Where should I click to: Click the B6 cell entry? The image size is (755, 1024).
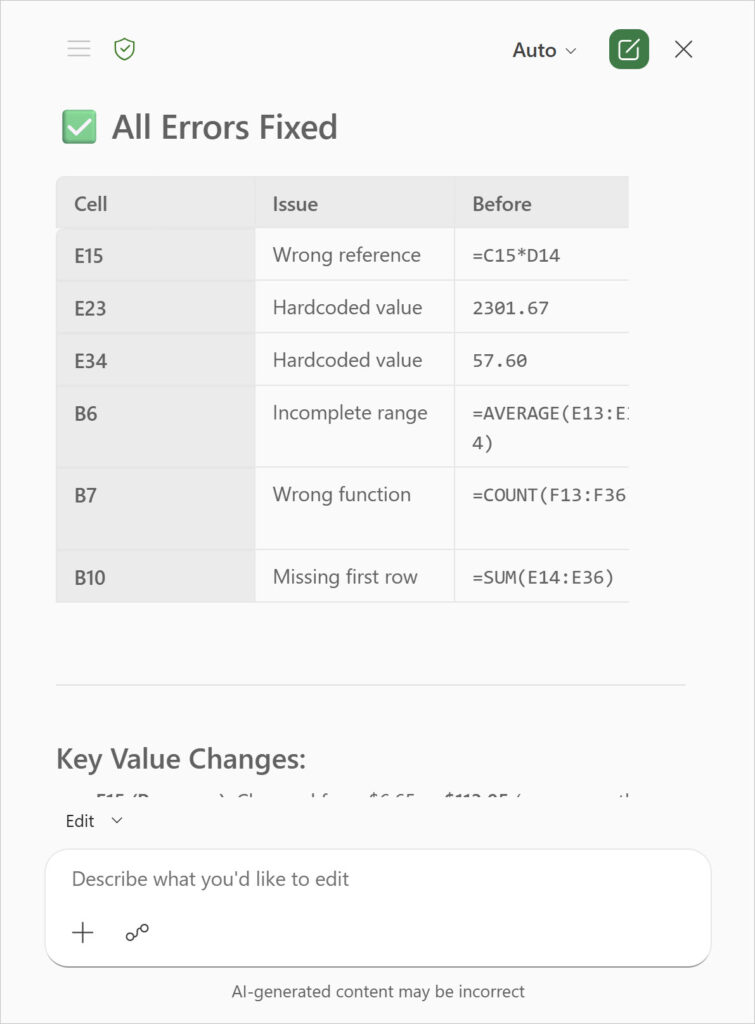[86, 413]
